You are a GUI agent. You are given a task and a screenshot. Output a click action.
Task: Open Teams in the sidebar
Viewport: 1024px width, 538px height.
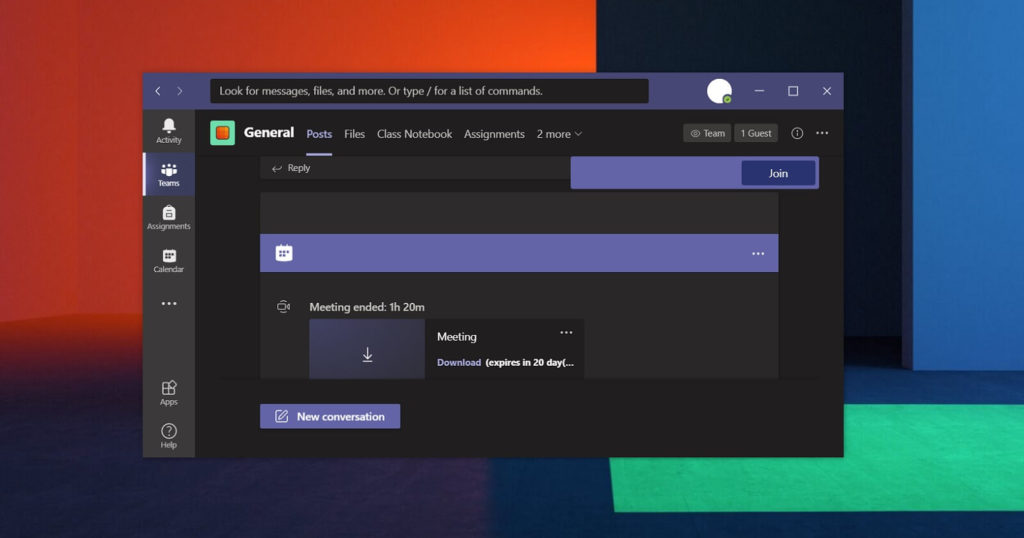168,174
